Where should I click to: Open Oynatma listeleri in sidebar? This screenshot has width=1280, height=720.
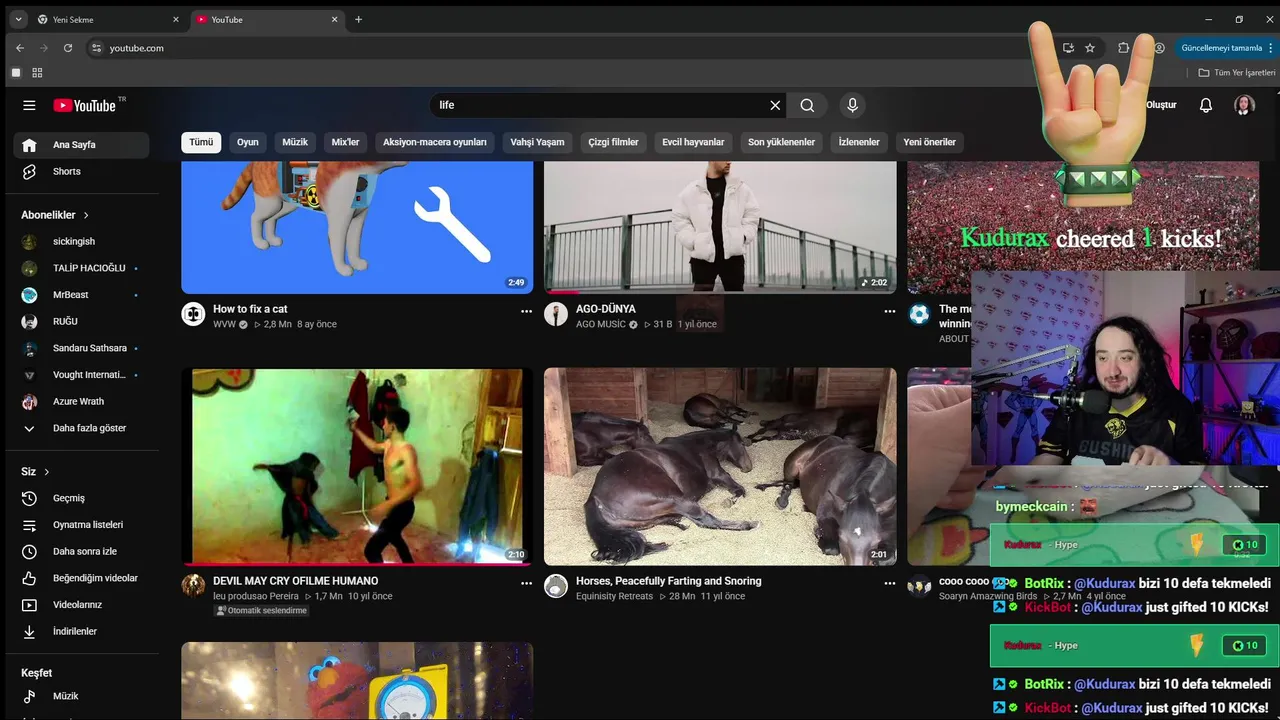[82, 525]
